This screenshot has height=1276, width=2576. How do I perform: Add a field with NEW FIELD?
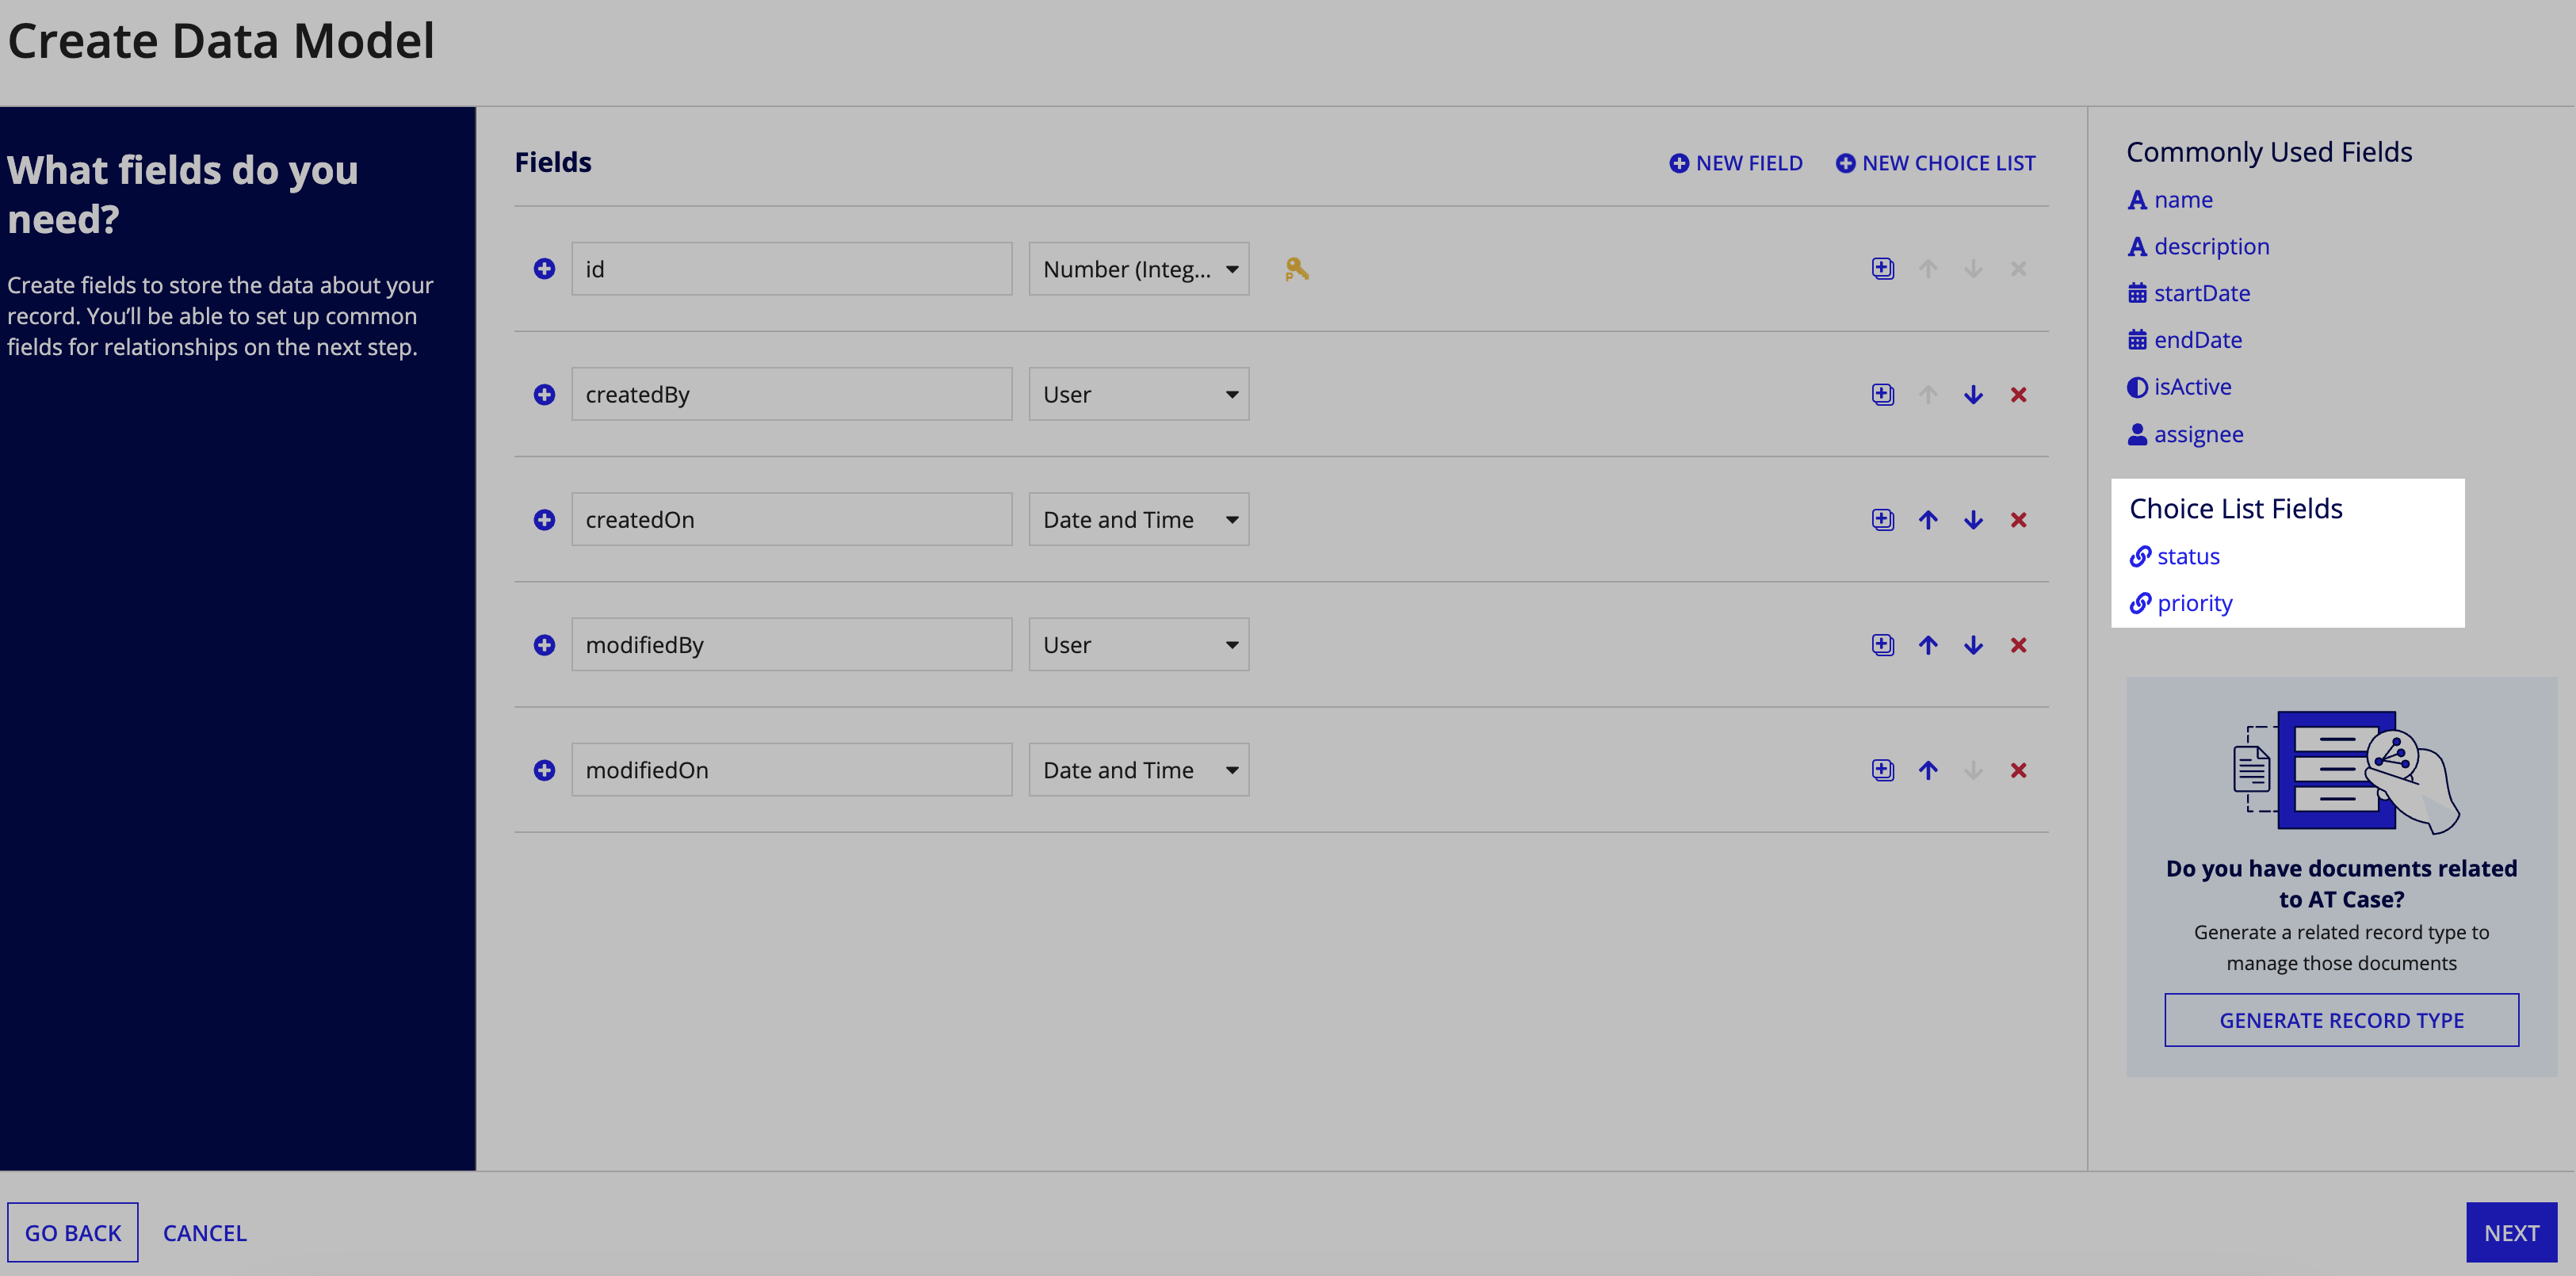(x=1736, y=163)
